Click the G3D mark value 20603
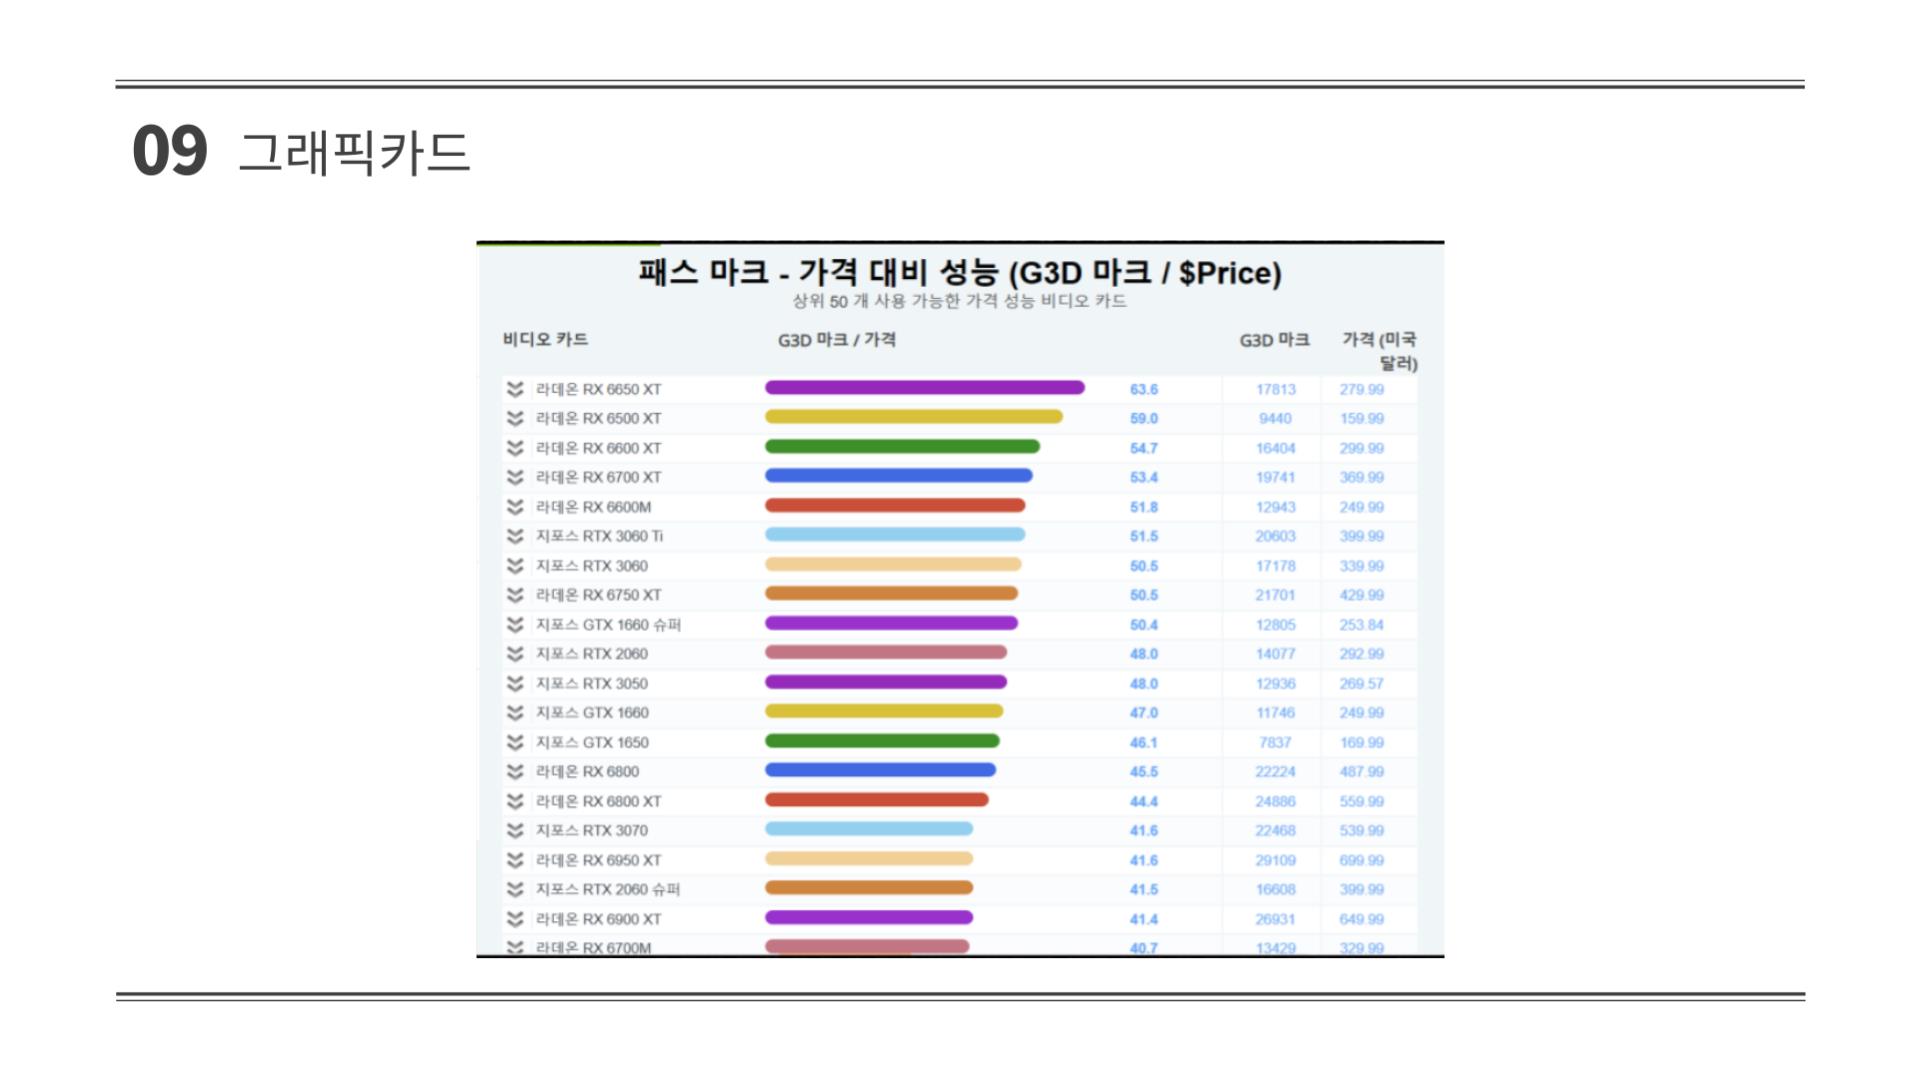This screenshot has width=1920, height=1080. (x=1276, y=537)
